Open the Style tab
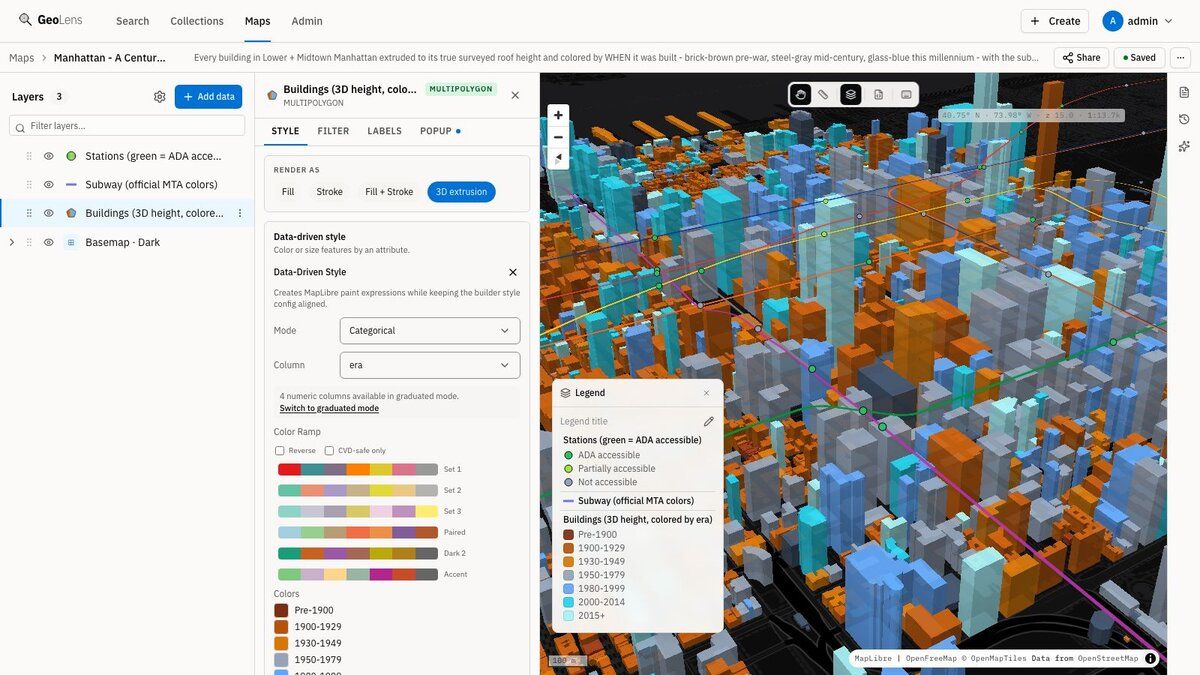This screenshot has width=1200, height=675. click(285, 131)
